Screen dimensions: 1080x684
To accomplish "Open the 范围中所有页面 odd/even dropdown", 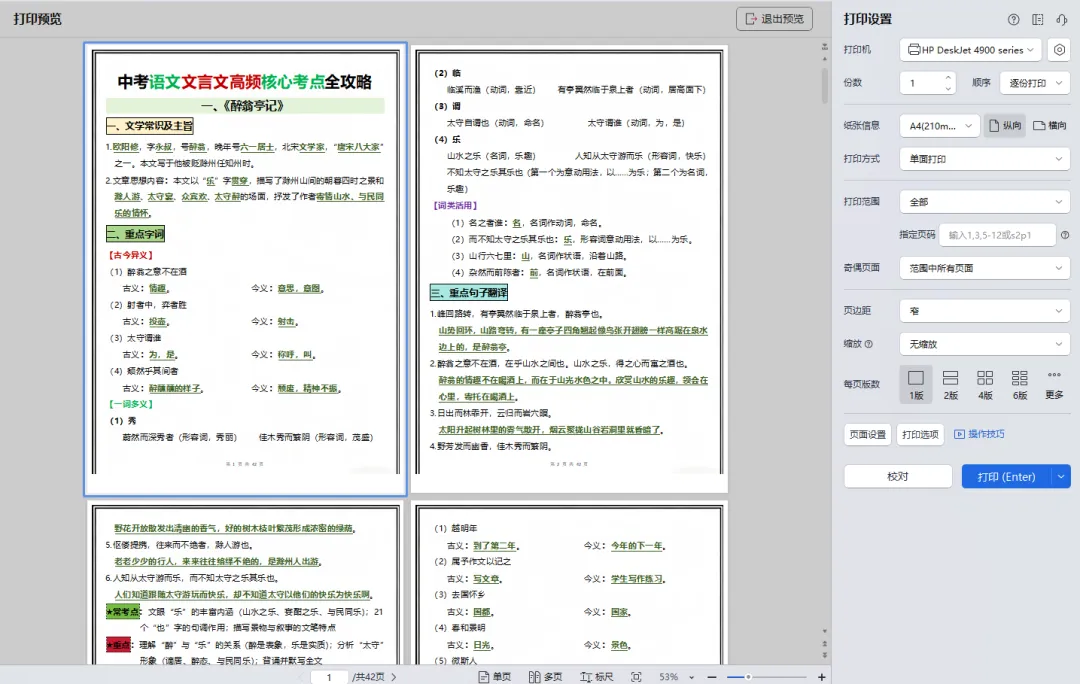I will (x=985, y=268).
